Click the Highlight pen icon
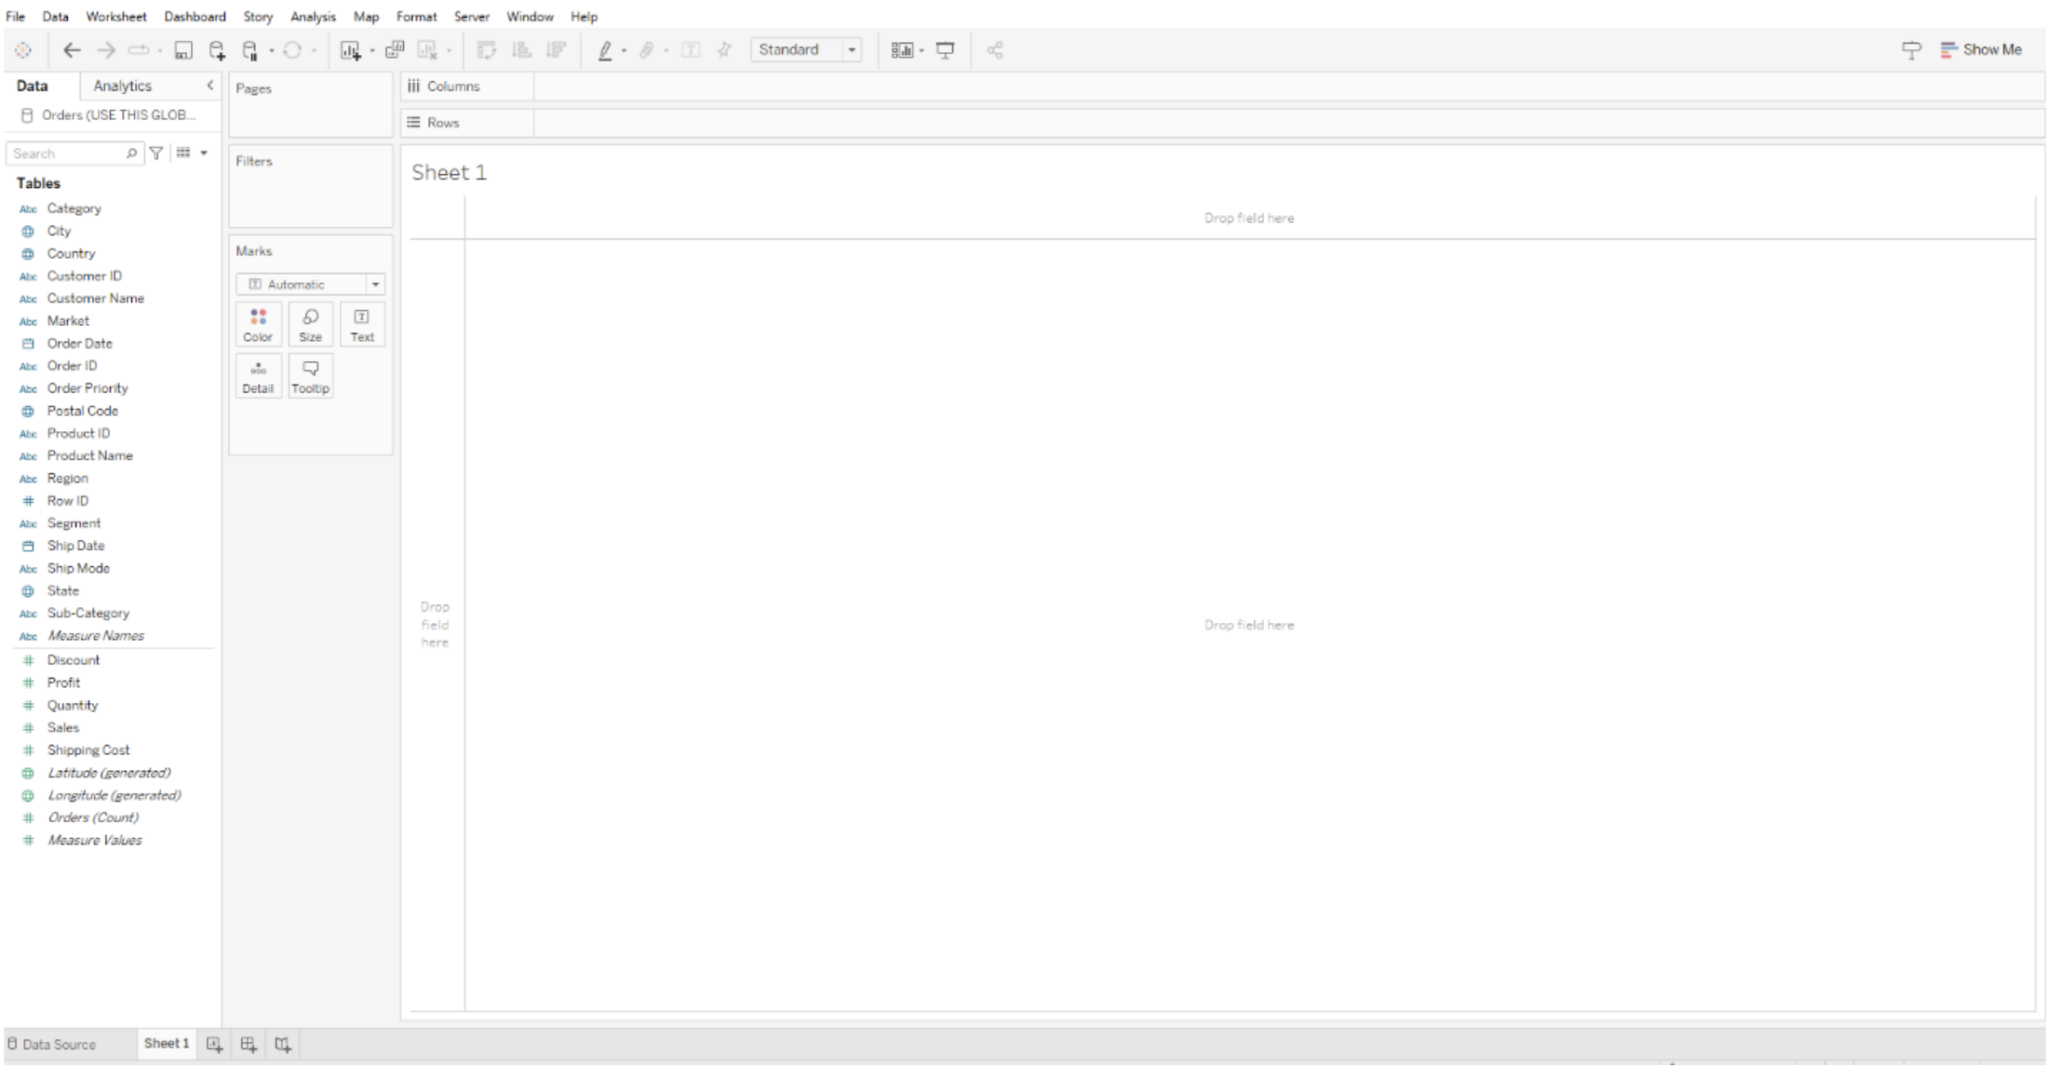The width and height of the screenshot is (2048, 1067). [x=606, y=49]
